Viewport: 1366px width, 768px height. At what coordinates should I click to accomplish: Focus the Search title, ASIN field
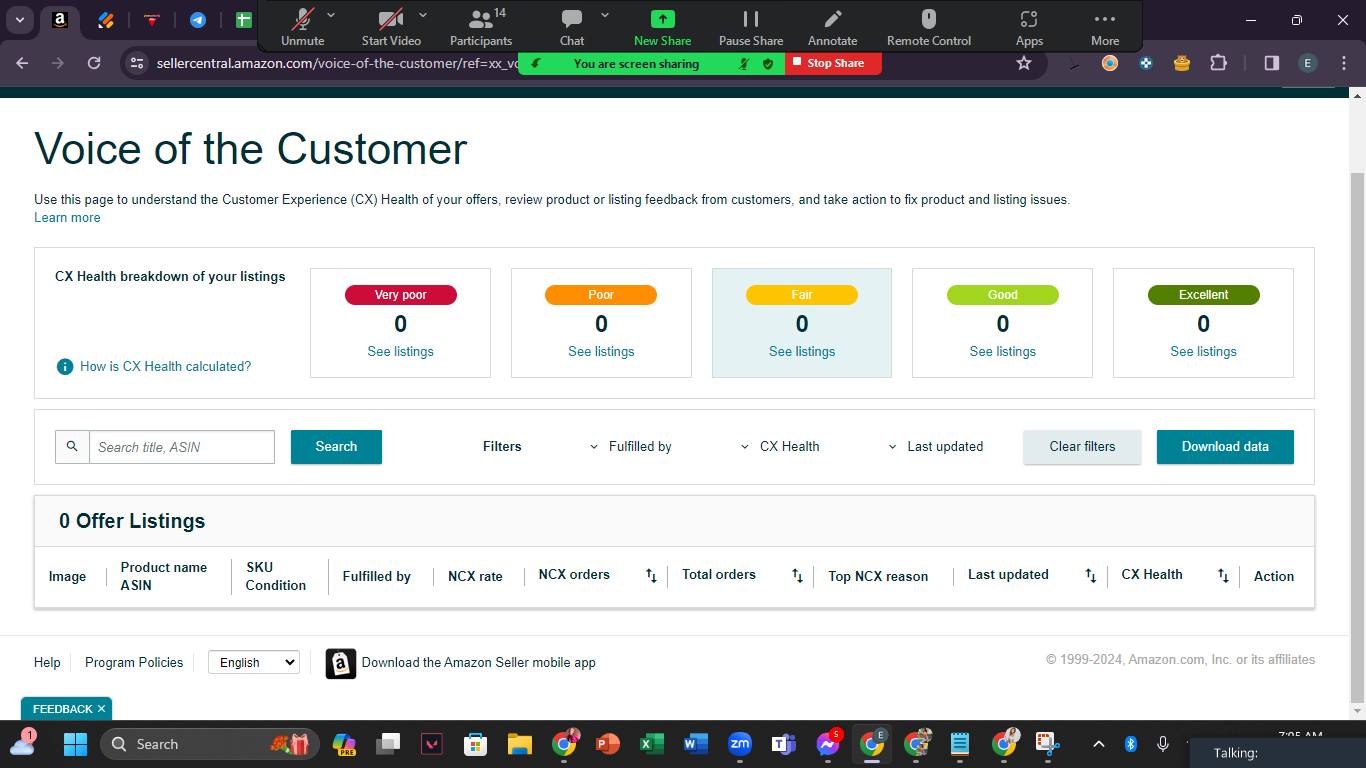(182, 447)
